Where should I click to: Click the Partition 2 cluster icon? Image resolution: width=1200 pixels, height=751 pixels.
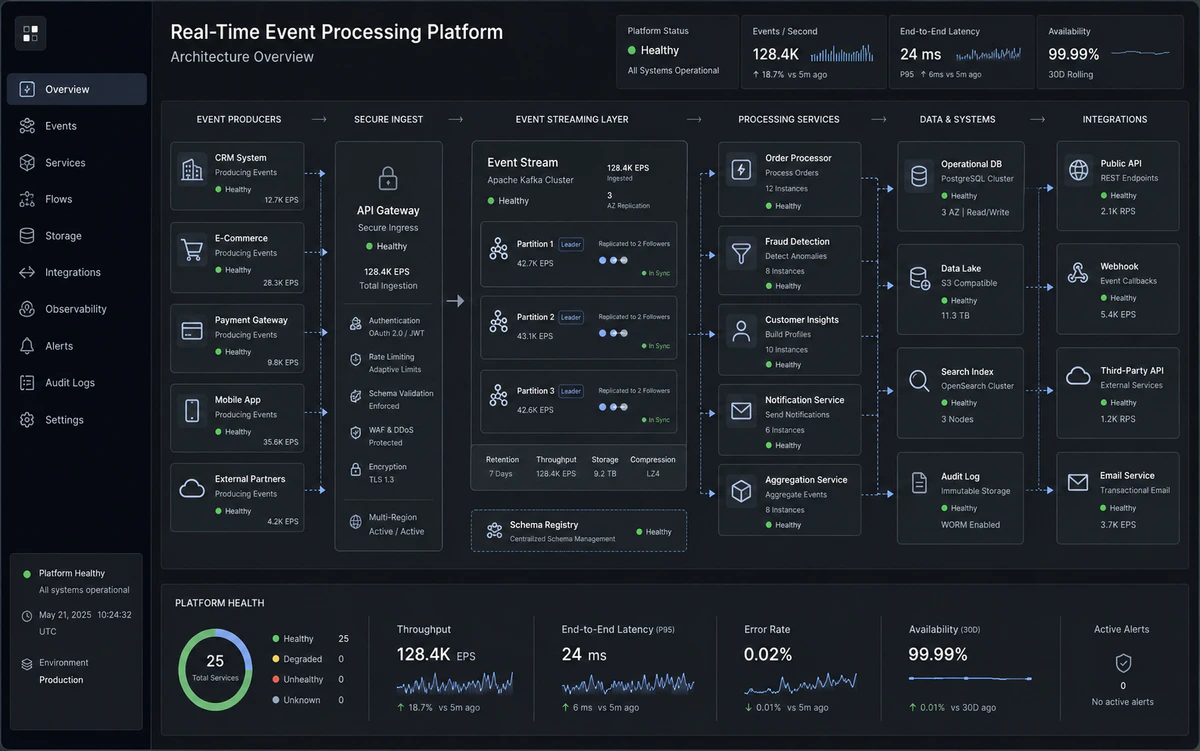(498, 321)
